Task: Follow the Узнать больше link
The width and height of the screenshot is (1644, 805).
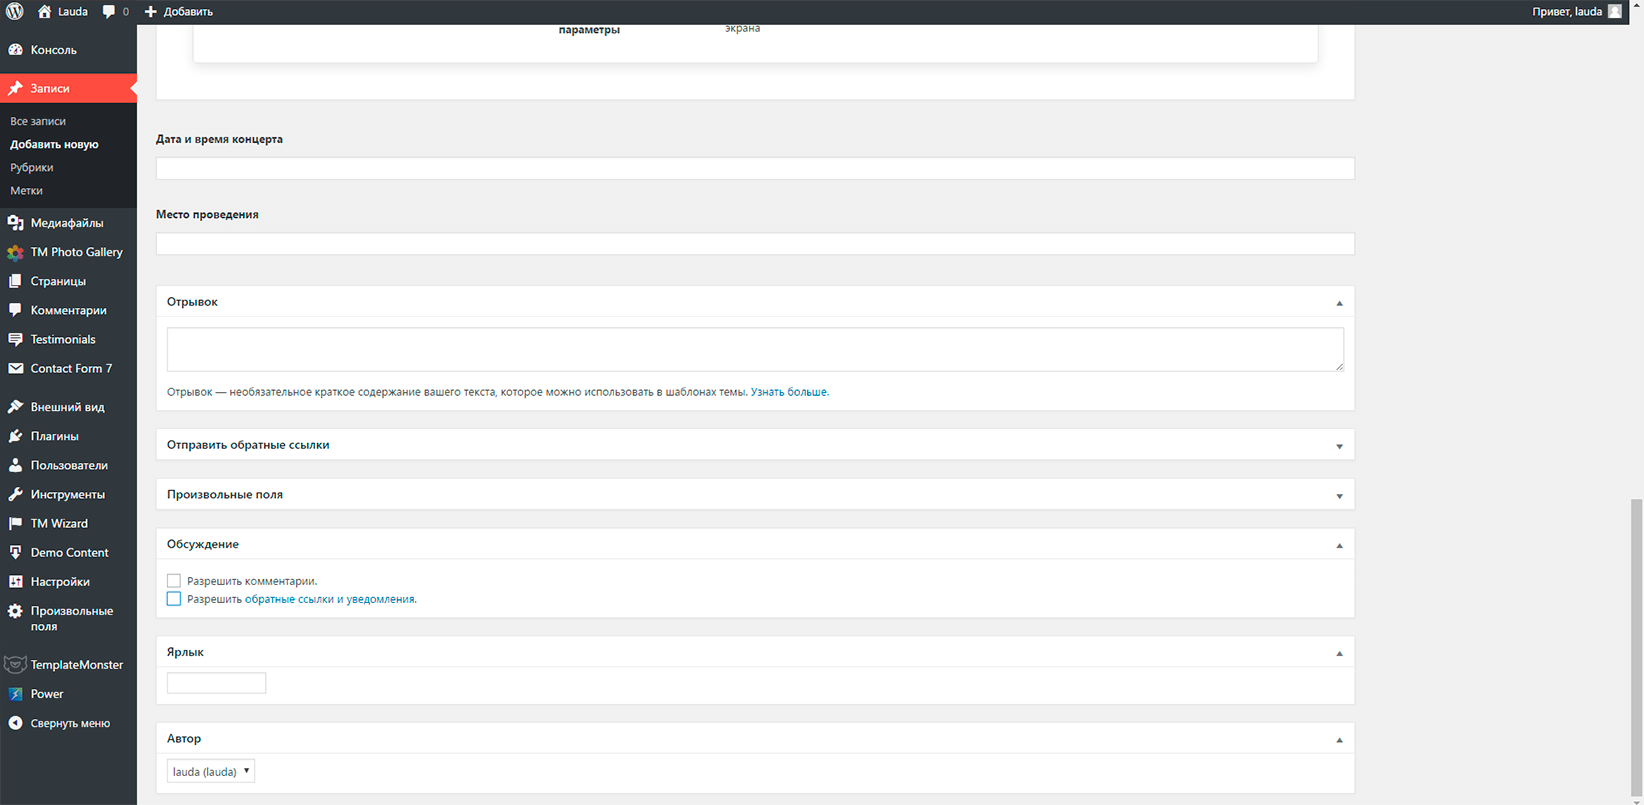Action: [790, 392]
